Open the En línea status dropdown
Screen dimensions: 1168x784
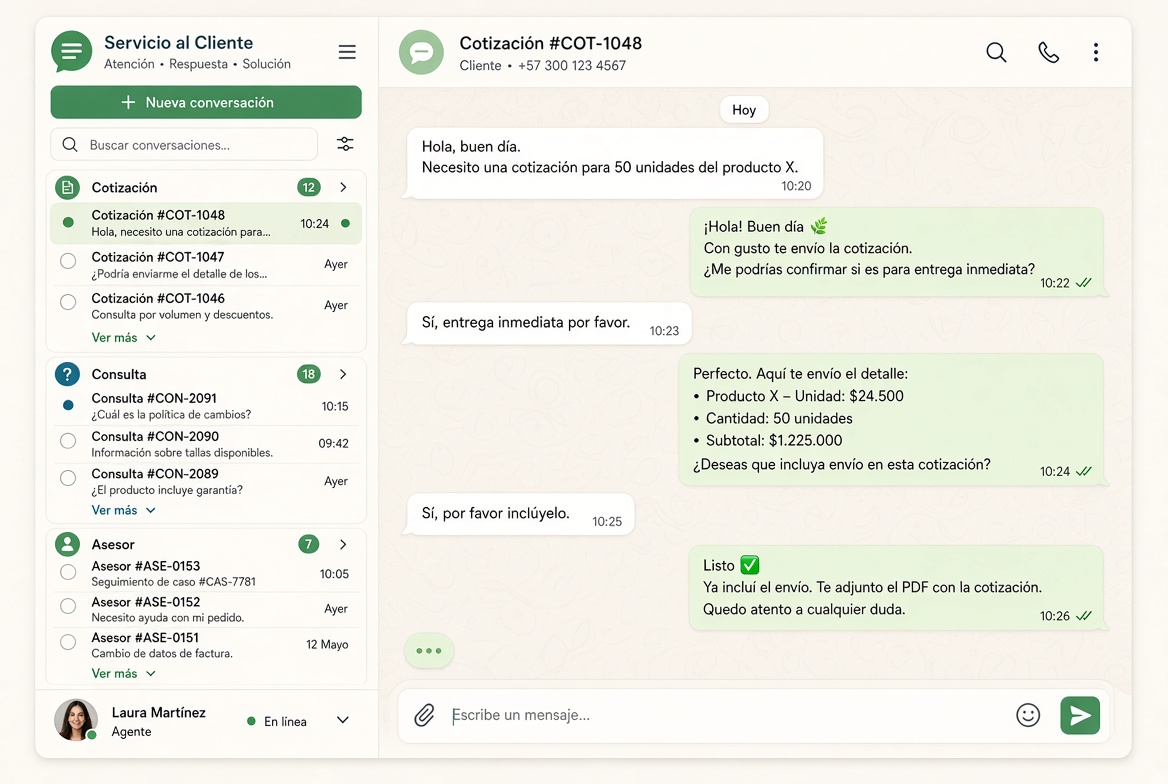pos(343,721)
